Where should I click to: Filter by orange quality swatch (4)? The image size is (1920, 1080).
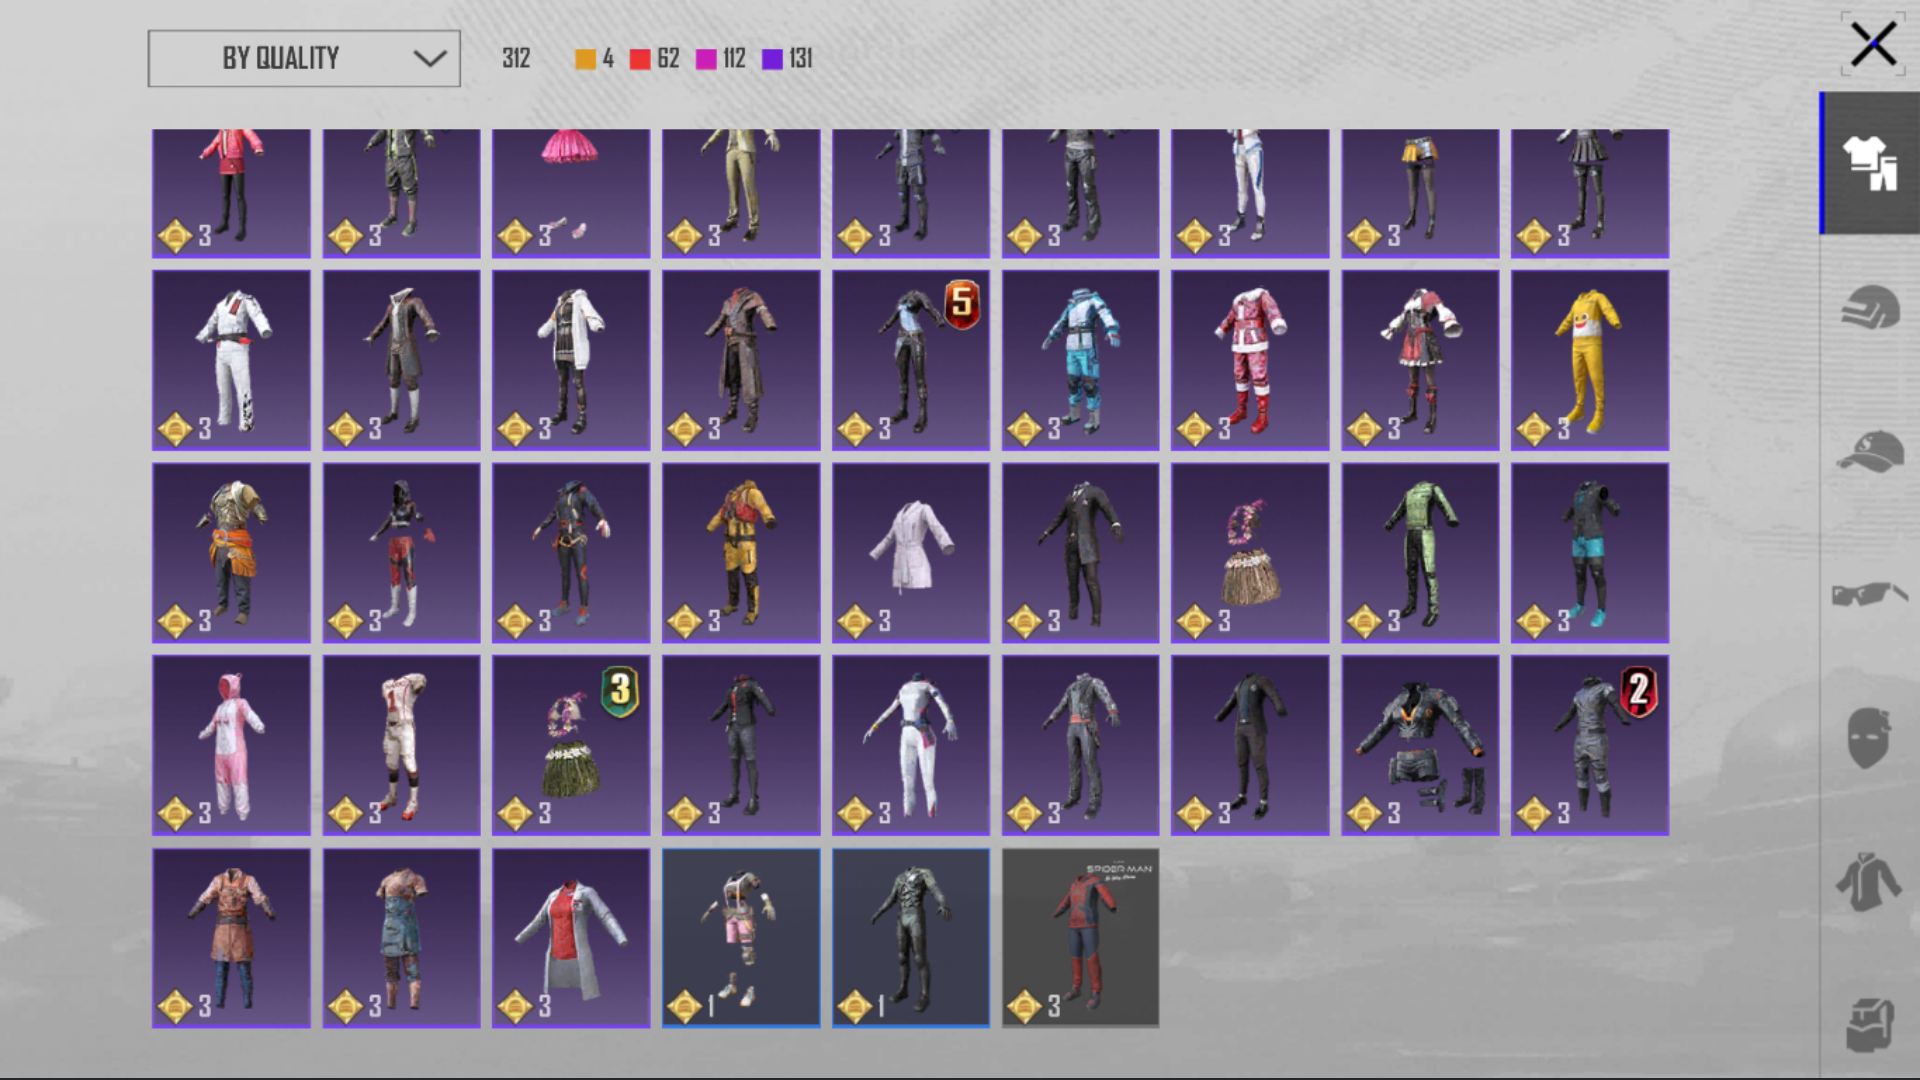(585, 59)
